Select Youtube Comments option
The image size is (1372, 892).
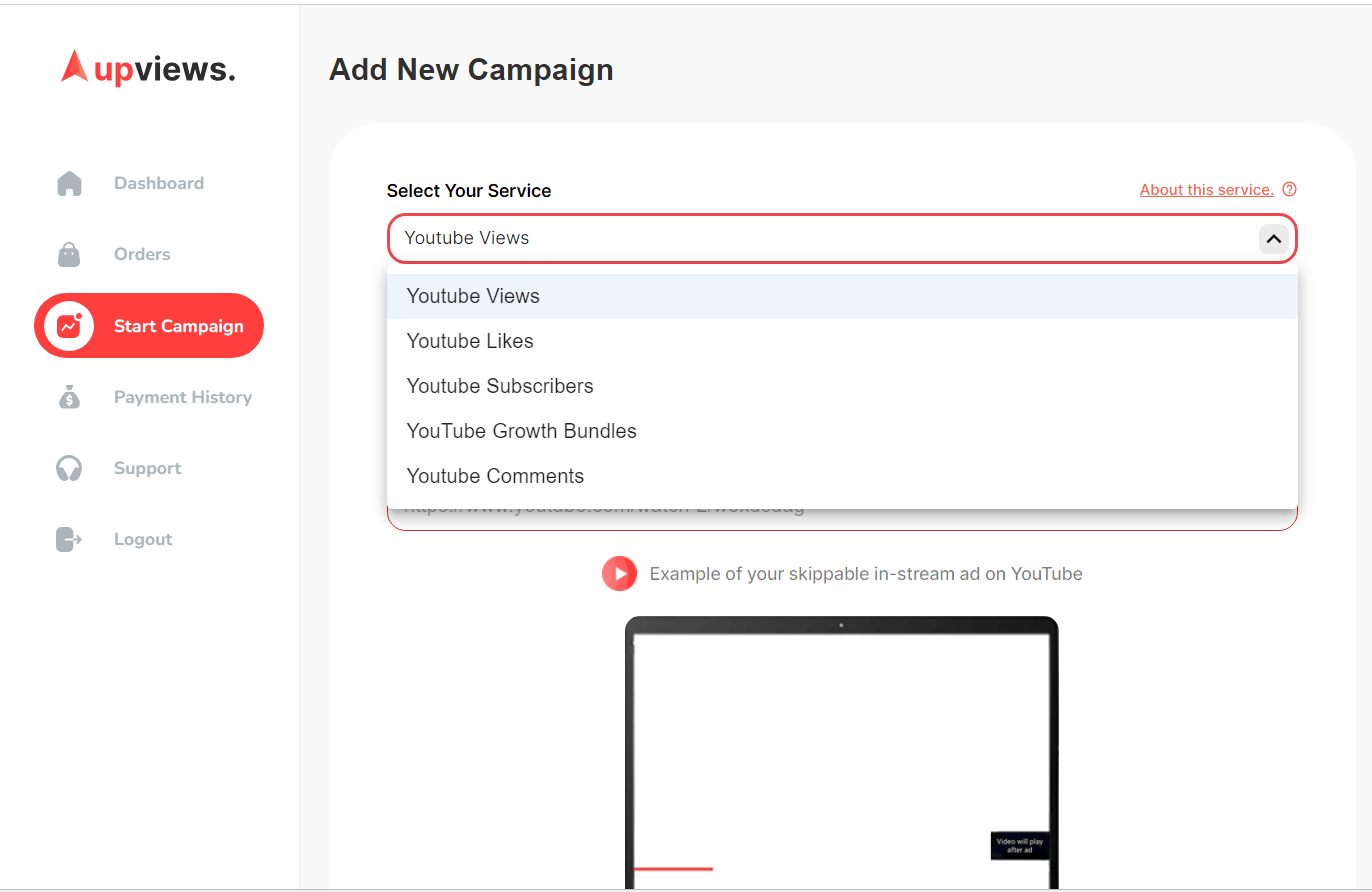click(x=495, y=477)
